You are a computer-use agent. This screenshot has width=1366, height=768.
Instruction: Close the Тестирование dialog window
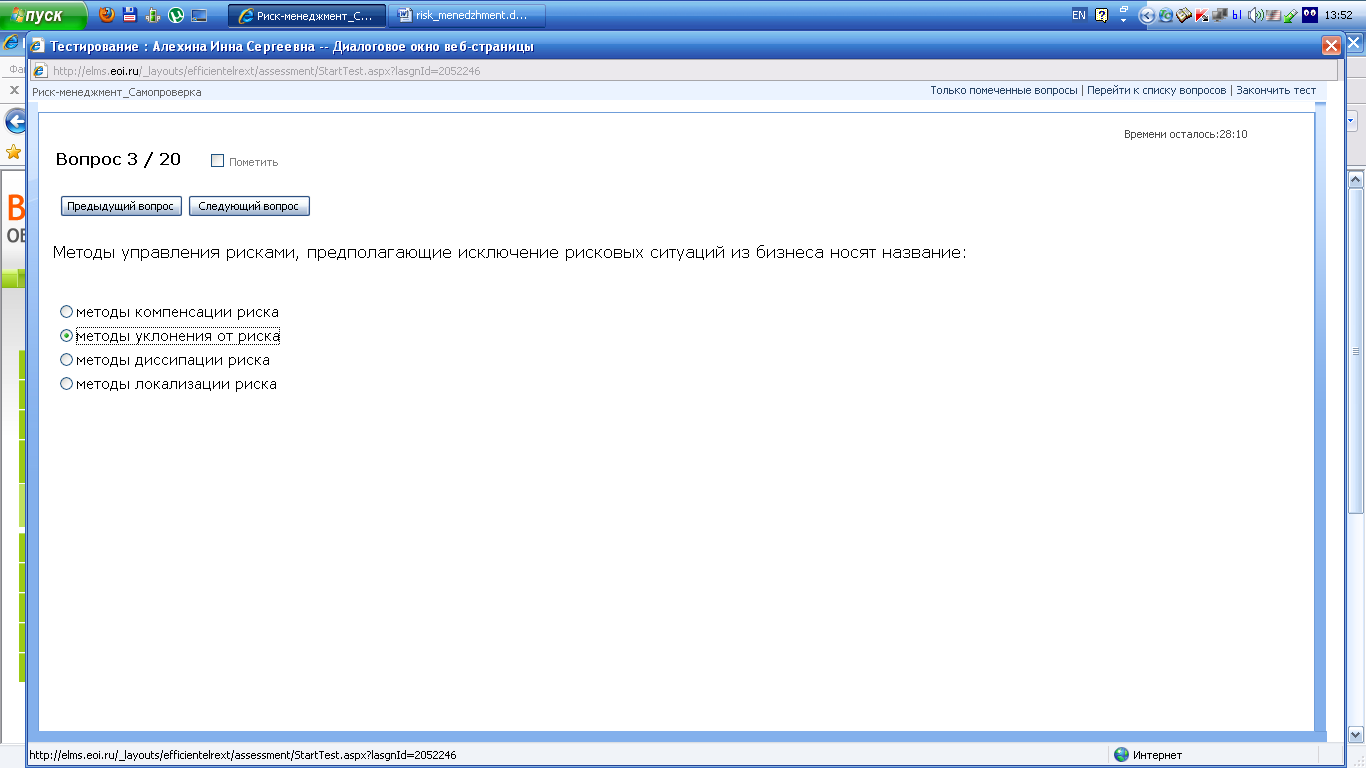pos(1331,46)
